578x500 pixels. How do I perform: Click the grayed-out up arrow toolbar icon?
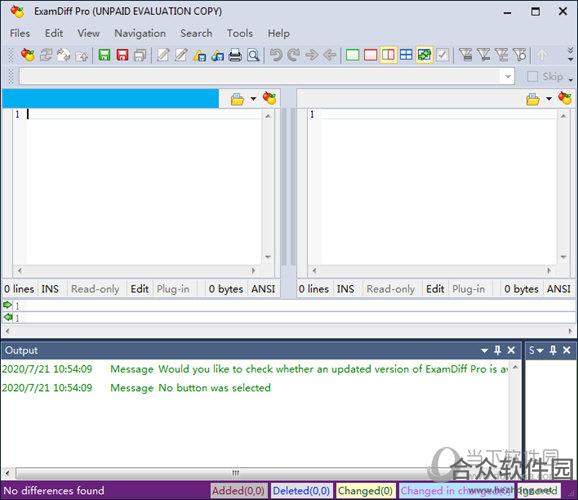[542, 55]
